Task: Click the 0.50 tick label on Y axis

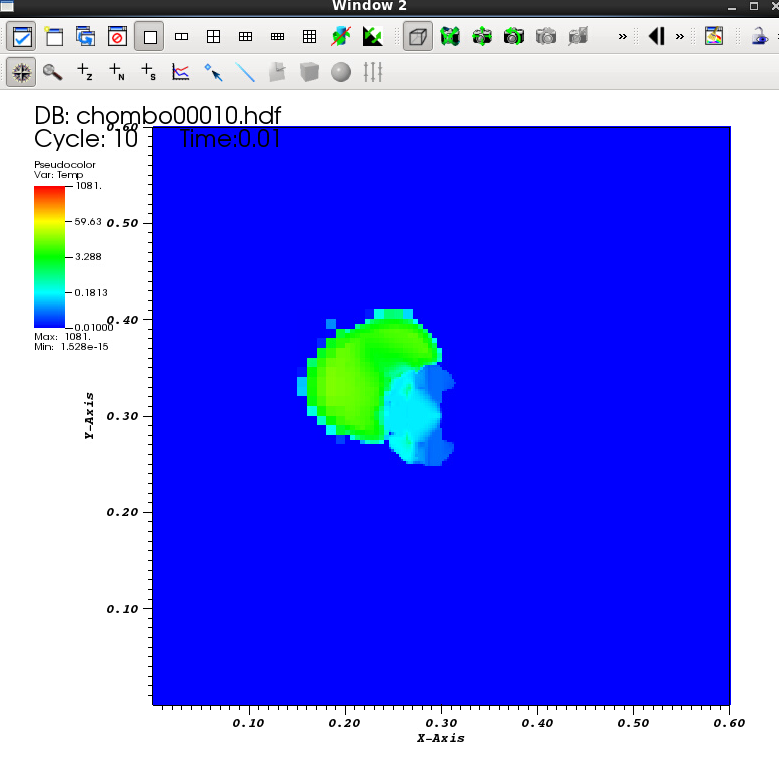Action: [122, 223]
